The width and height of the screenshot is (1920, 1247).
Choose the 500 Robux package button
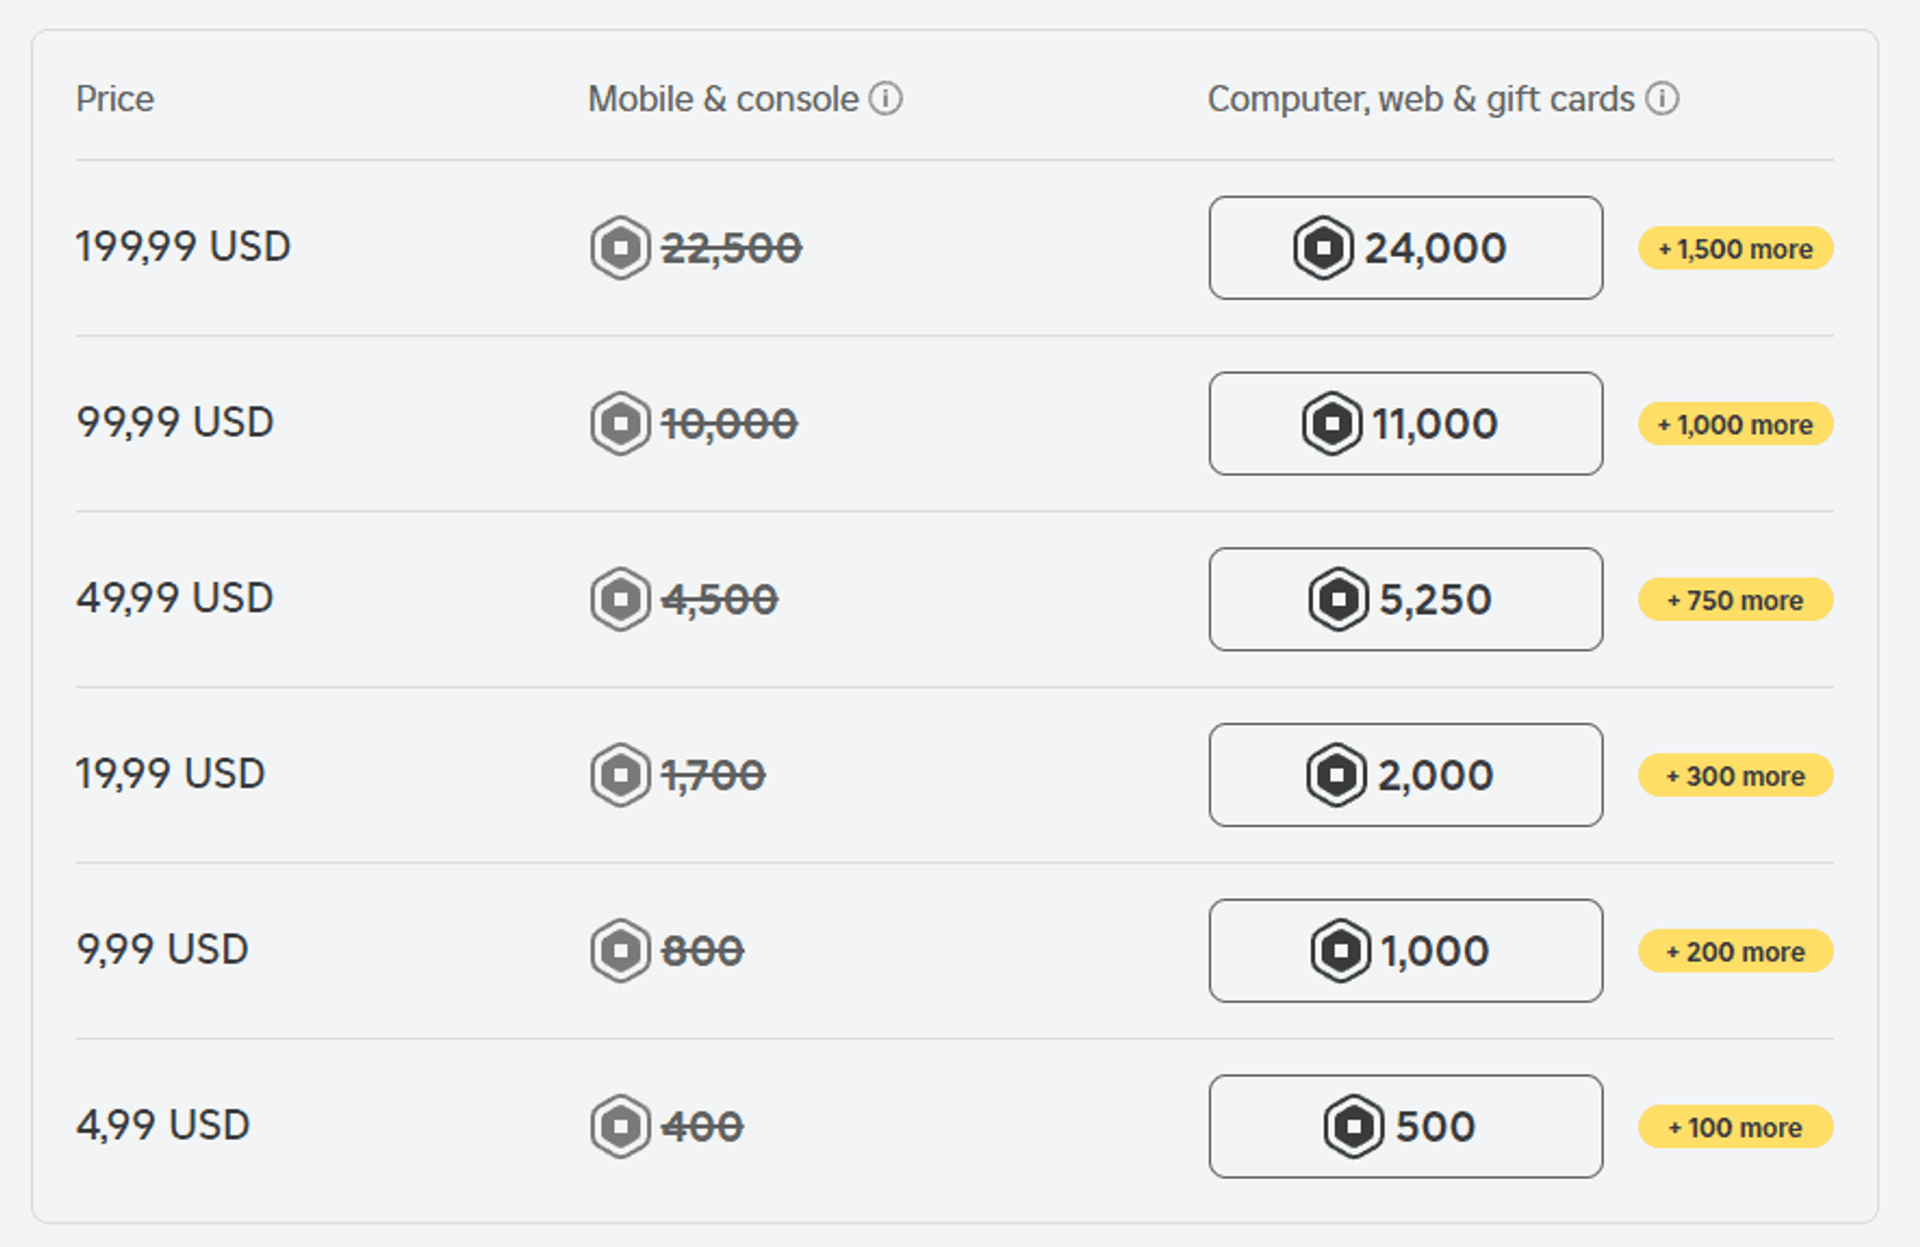1405,1127
